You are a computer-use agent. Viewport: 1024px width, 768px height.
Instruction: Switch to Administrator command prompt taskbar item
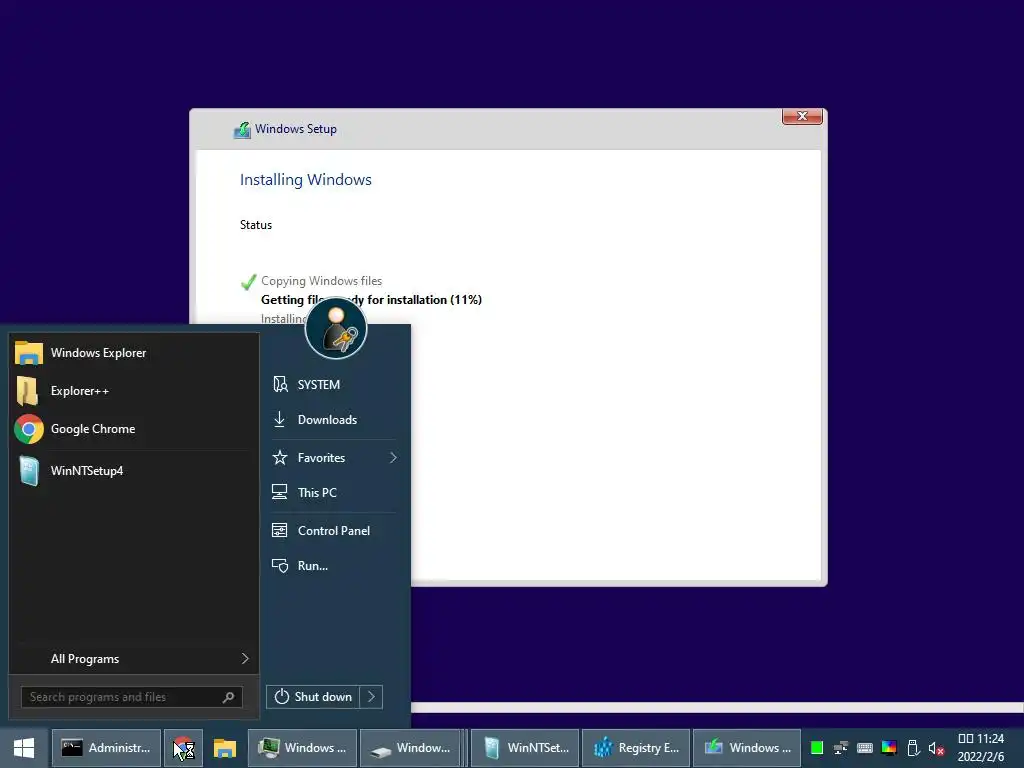point(106,748)
